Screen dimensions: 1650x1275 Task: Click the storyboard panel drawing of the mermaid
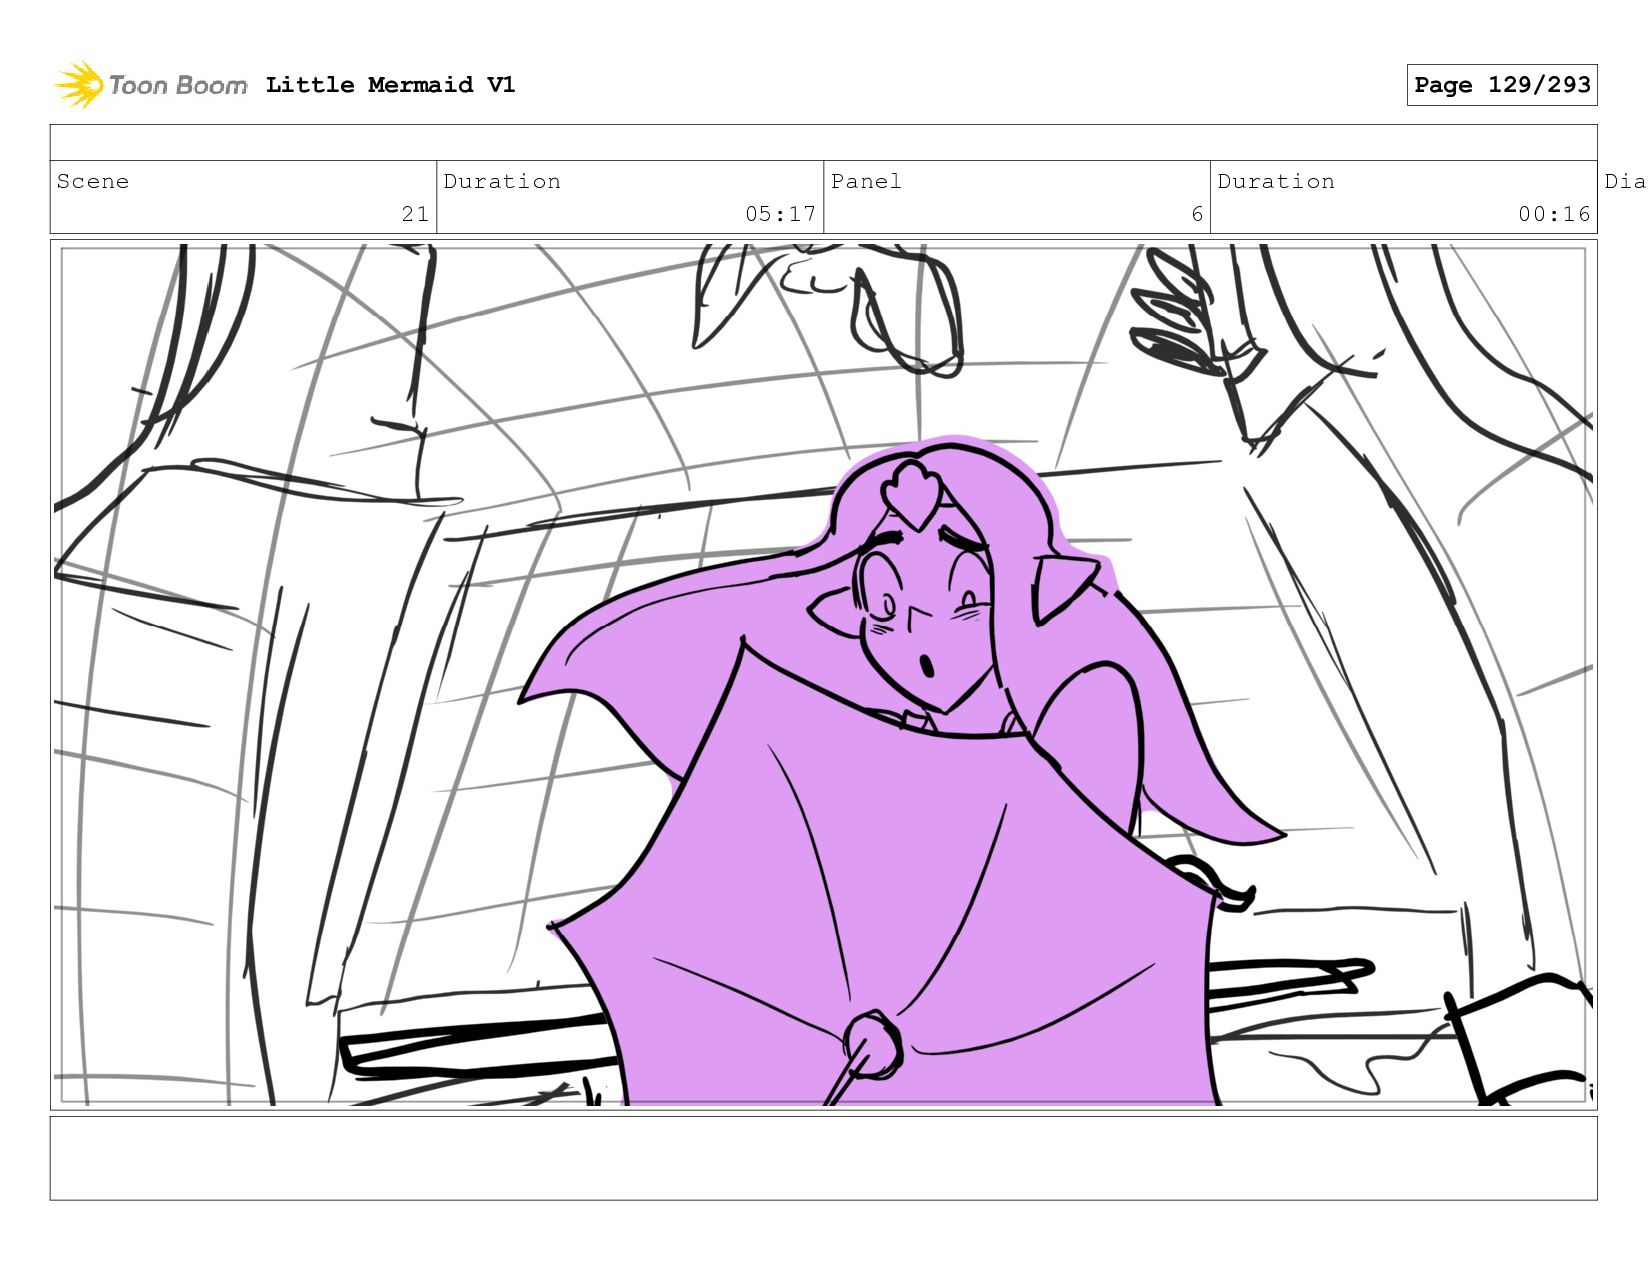click(824, 675)
